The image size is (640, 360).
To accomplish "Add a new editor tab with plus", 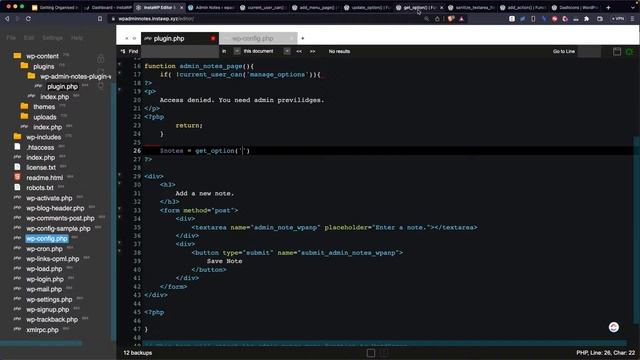I will [x=303, y=38].
